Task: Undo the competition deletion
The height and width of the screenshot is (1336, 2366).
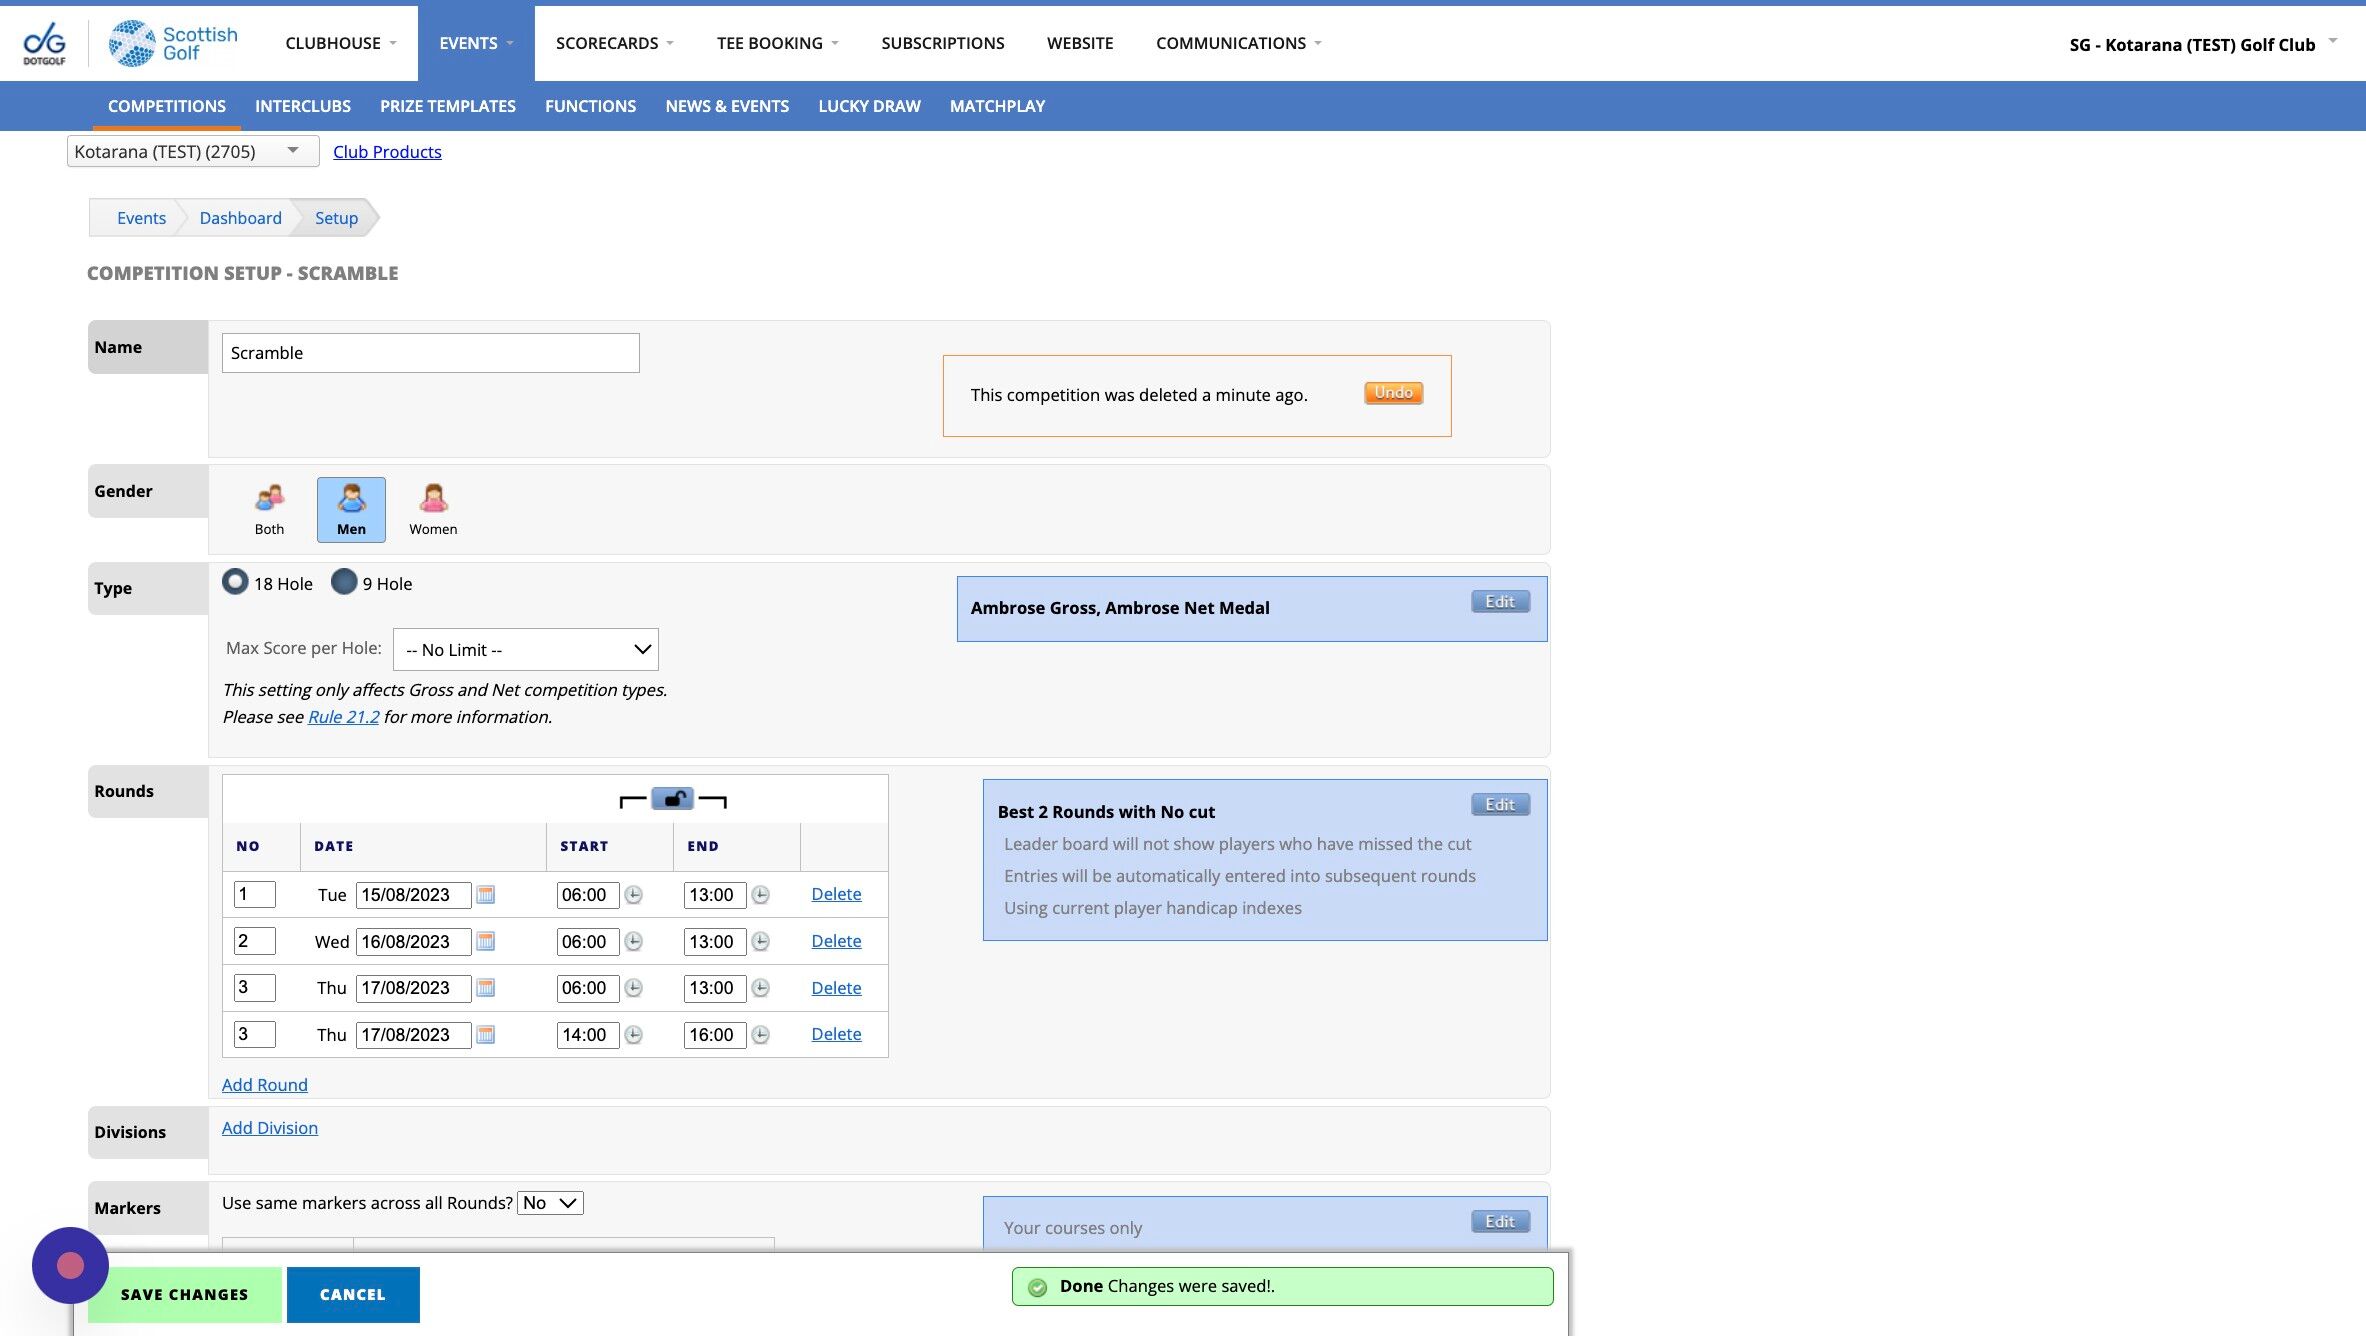Action: click(x=1393, y=393)
